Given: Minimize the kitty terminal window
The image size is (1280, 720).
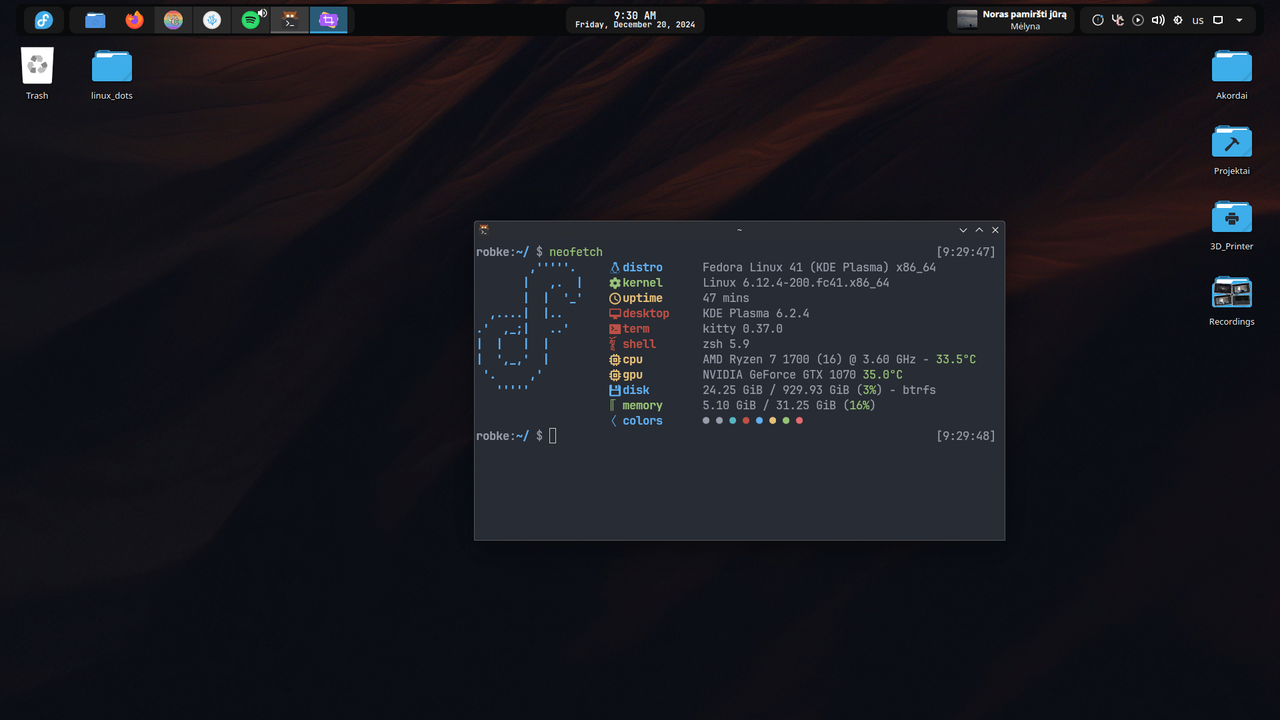Looking at the screenshot, I should (963, 230).
